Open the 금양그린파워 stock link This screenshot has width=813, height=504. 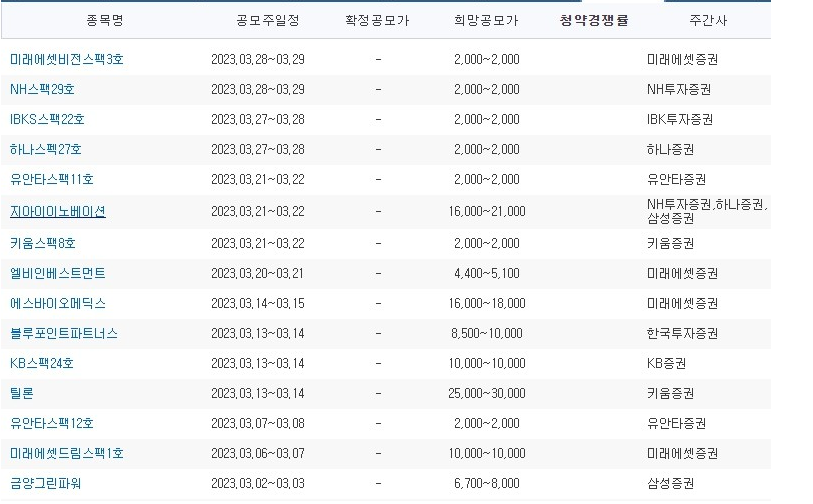point(46,484)
